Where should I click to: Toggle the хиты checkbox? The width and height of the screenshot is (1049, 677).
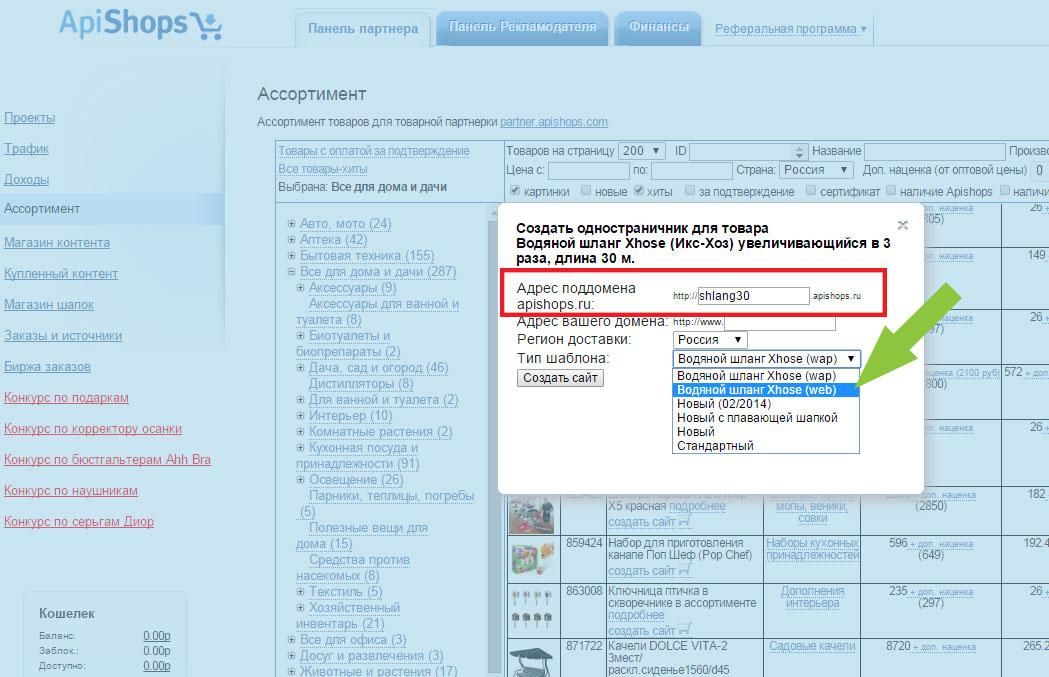tap(638, 191)
